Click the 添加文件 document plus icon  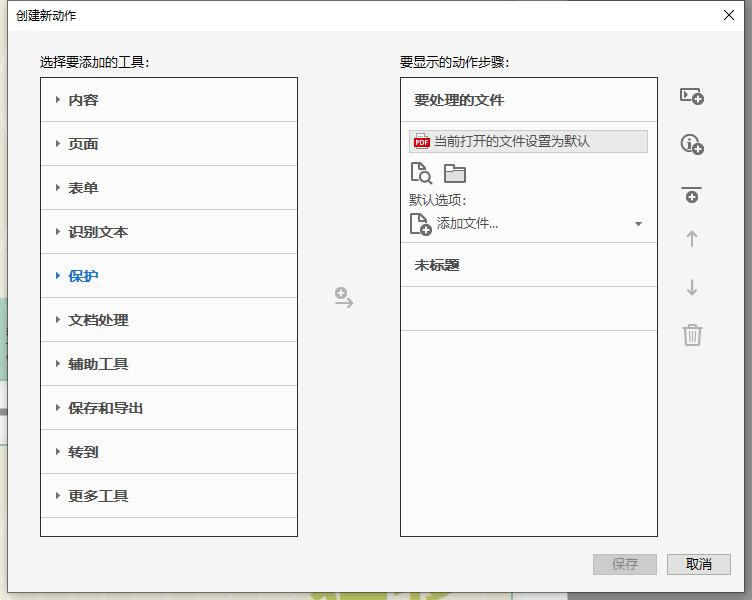(x=421, y=224)
